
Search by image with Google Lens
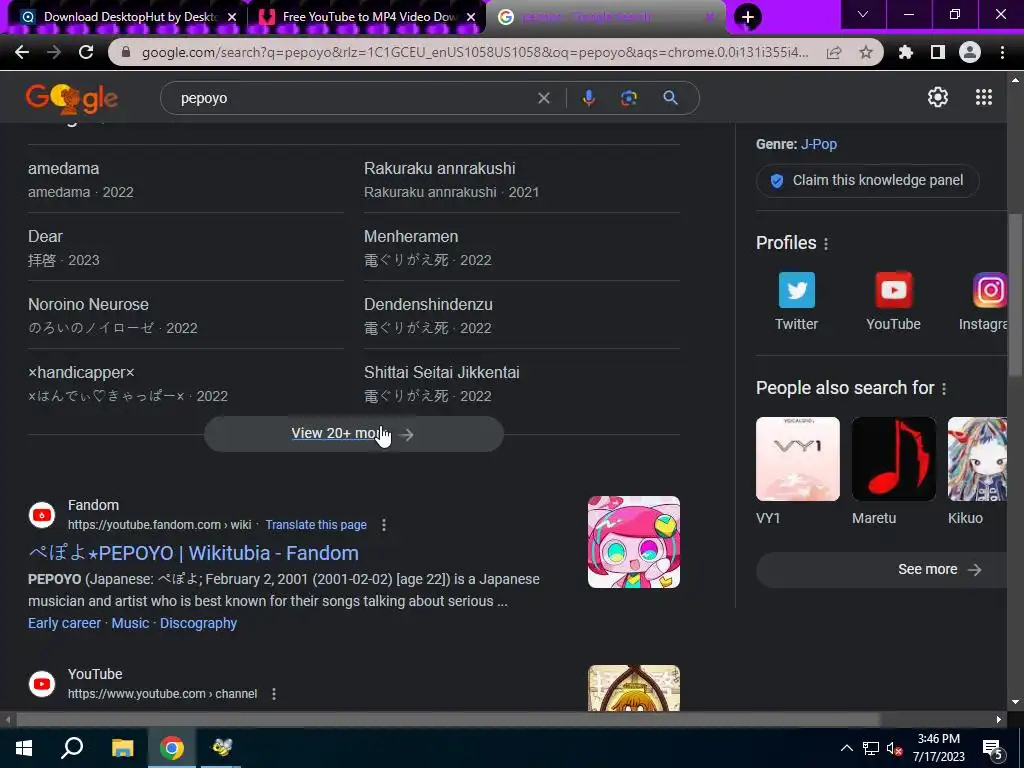pos(629,98)
